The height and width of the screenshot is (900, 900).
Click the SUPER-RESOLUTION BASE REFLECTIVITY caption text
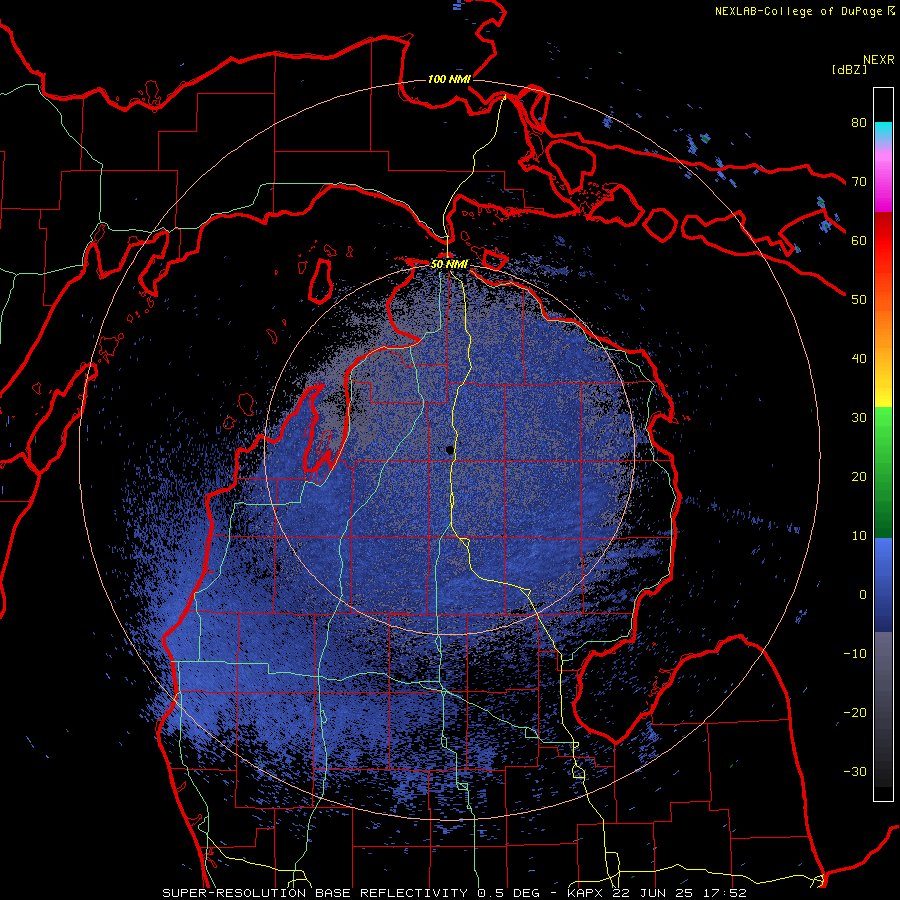click(x=315, y=893)
